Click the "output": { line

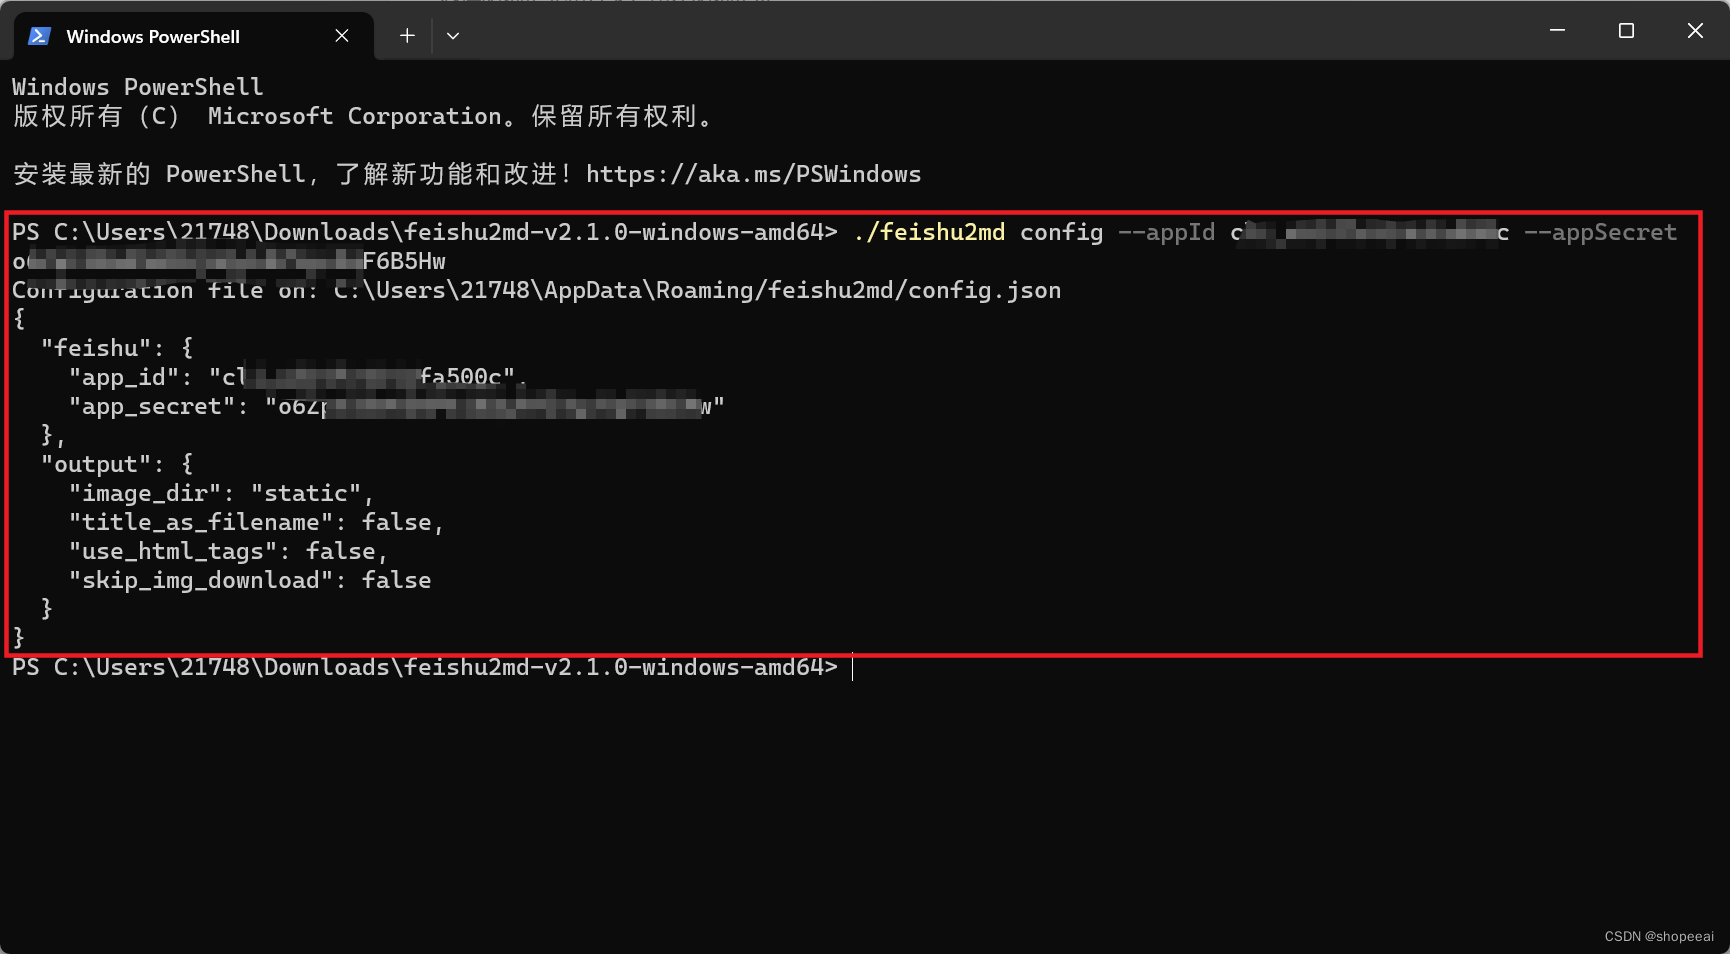point(117,464)
